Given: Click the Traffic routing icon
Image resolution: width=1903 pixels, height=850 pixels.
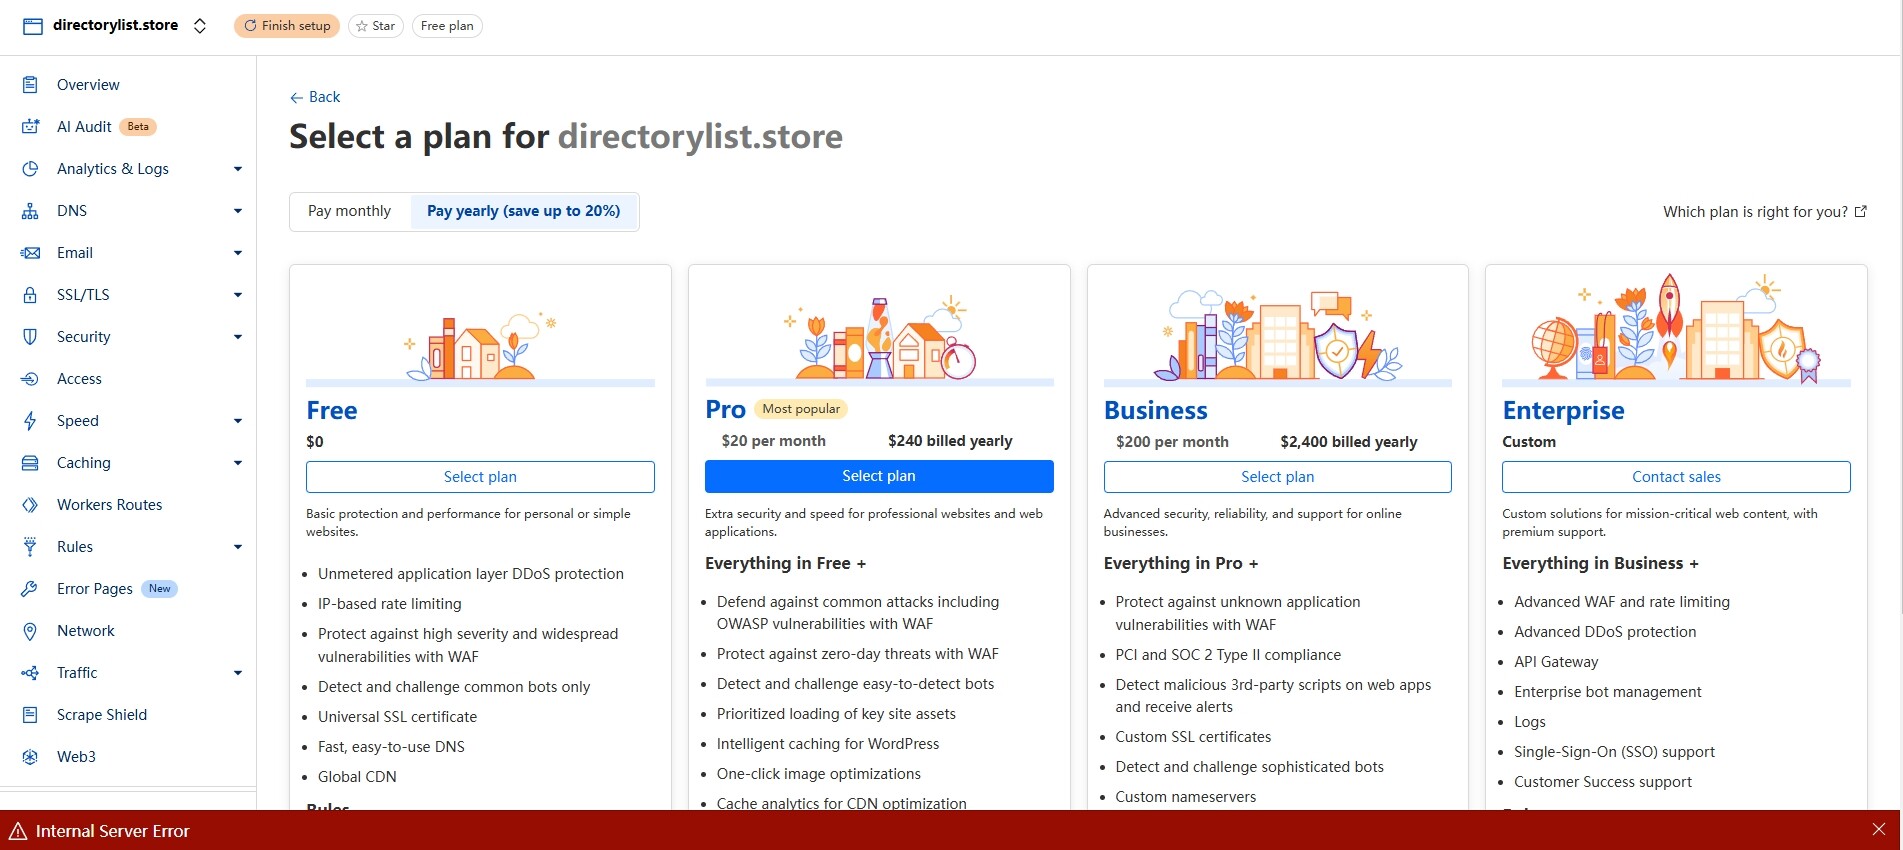Looking at the screenshot, I should pos(30,673).
